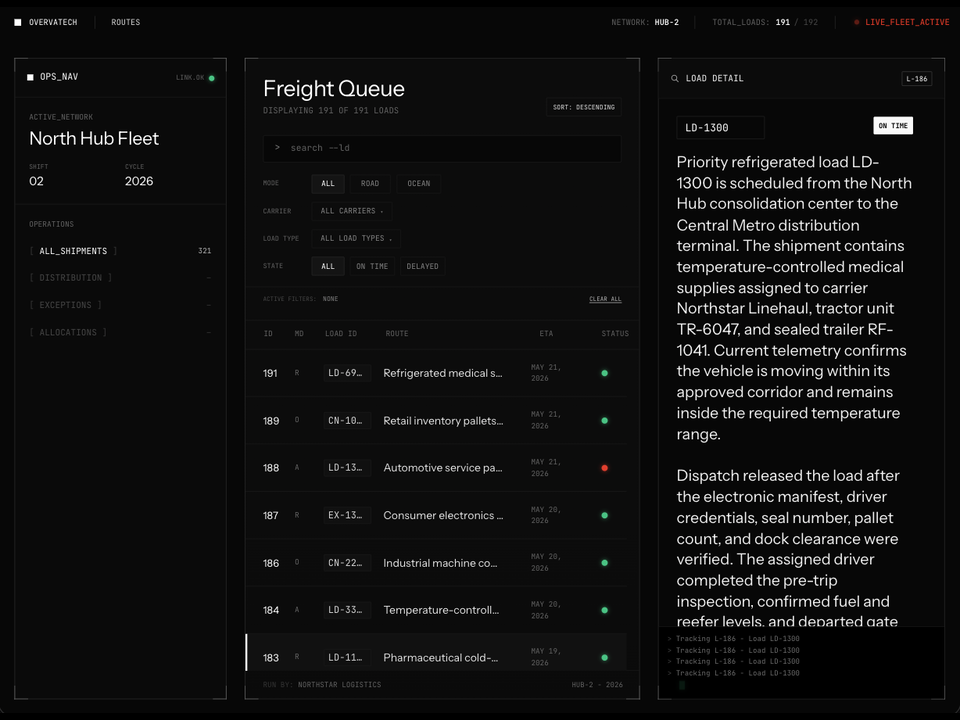Image resolution: width=960 pixels, height=720 pixels.
Task: Select row 188 Automotive service parts
Action: (436, 468)
